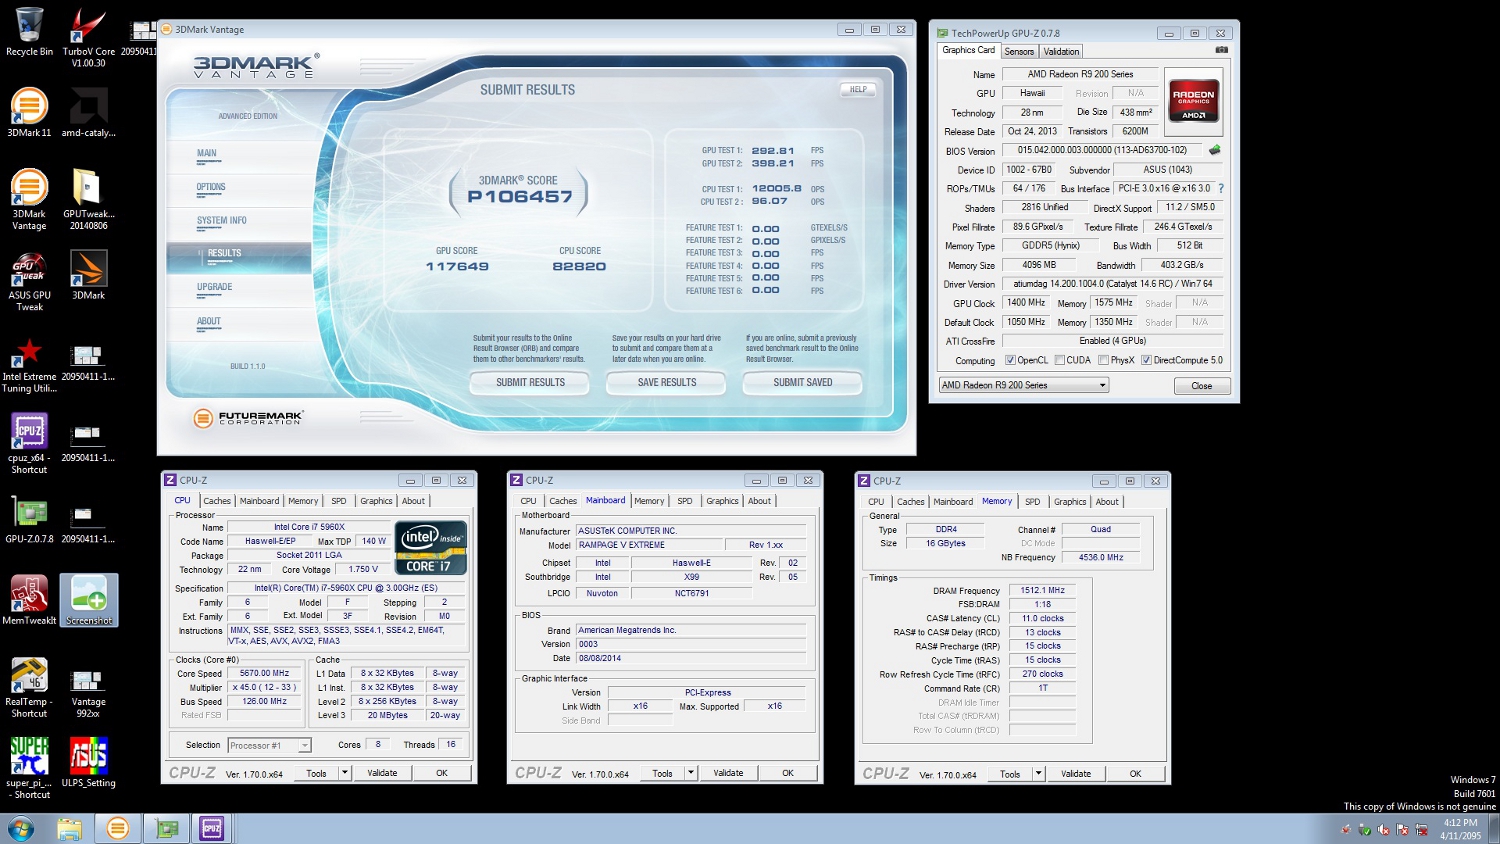Click the Close button in GPU-Z
Viewport: 1500px width, 844px height.
pos(1202,386)
